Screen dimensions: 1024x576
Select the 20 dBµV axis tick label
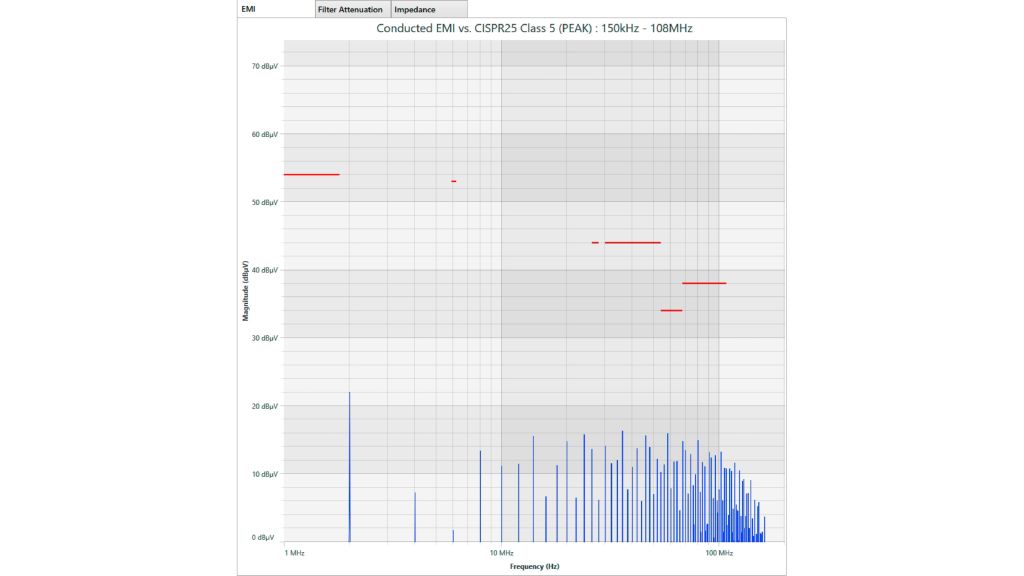point(264,406)
